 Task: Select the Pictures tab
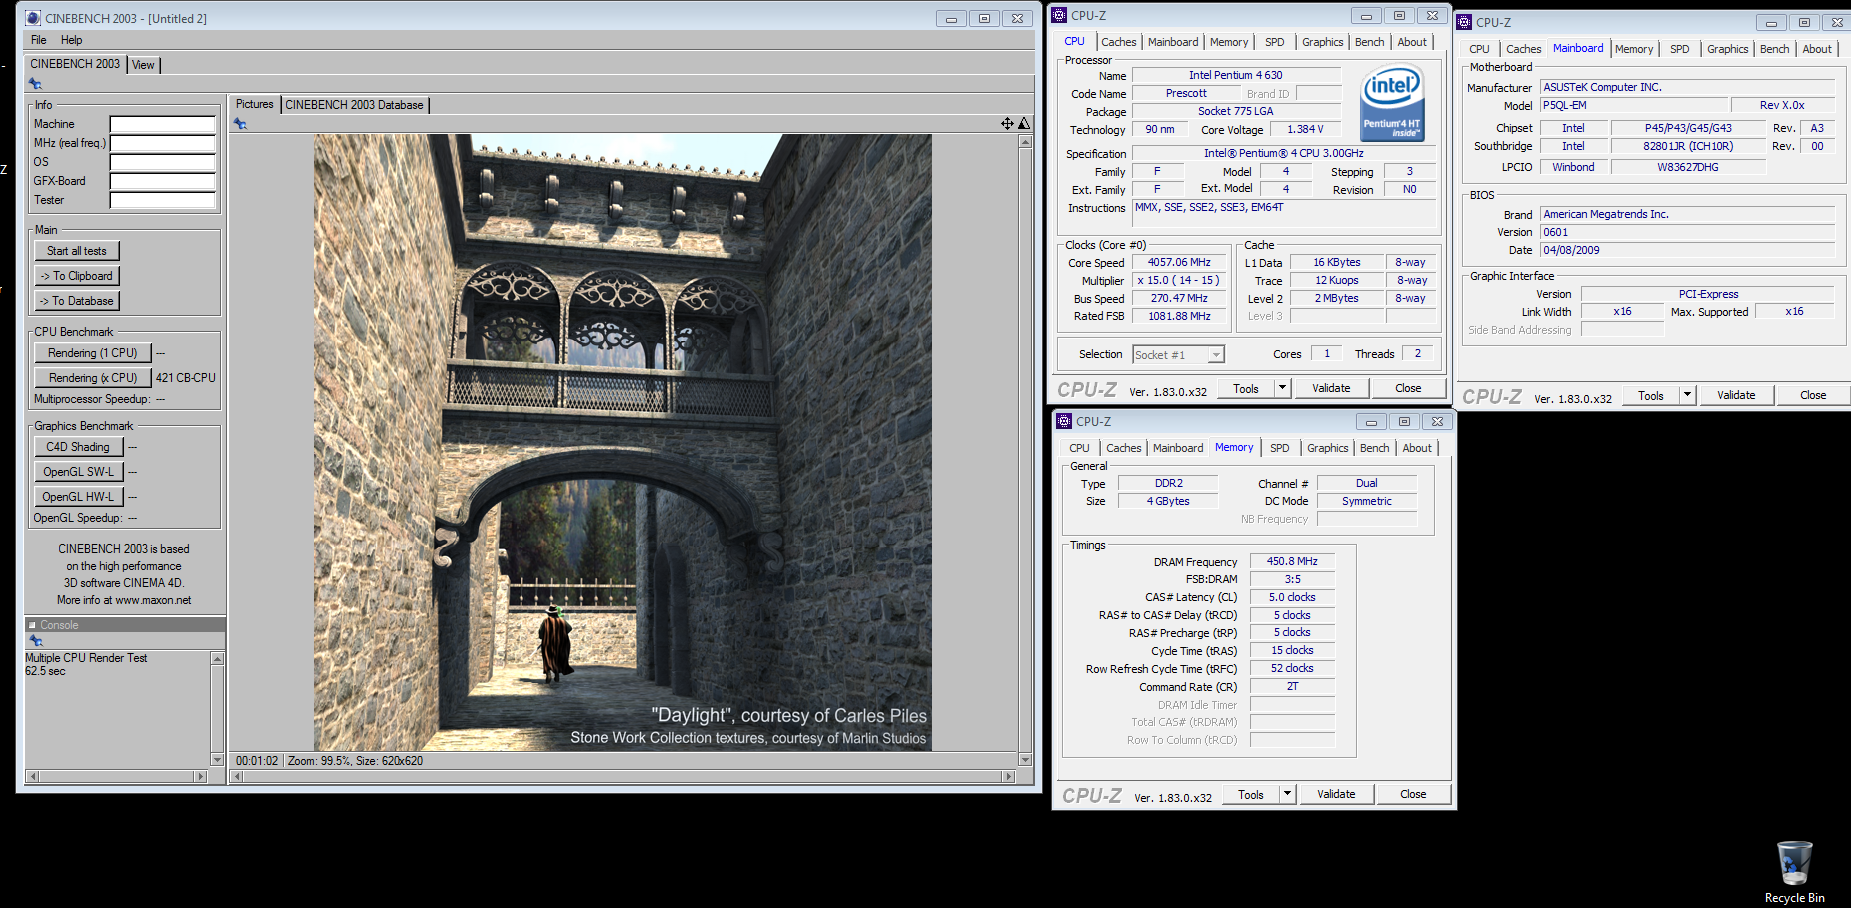click(254, 104)
